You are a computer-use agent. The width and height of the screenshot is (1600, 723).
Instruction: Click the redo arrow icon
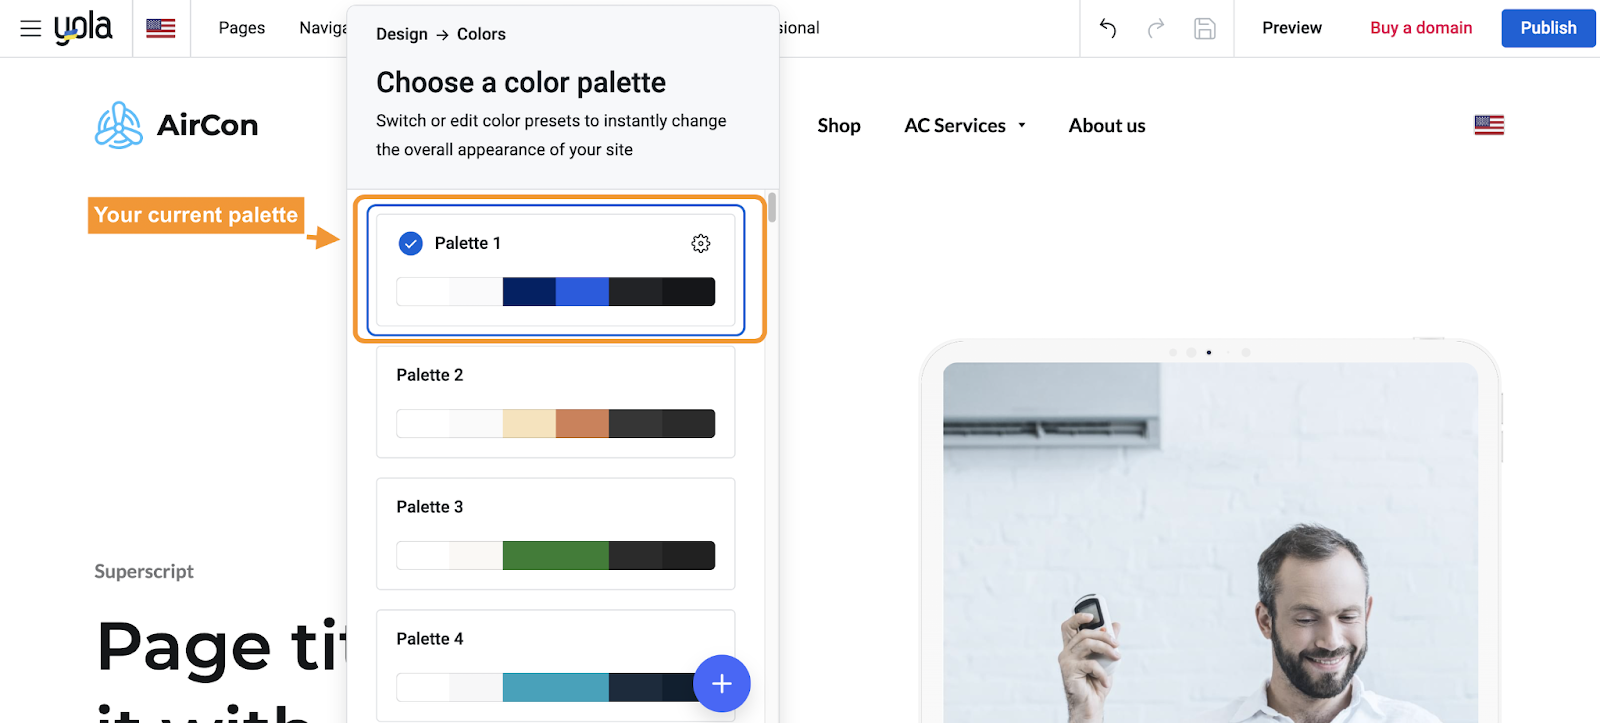(x=1156, y=28)
